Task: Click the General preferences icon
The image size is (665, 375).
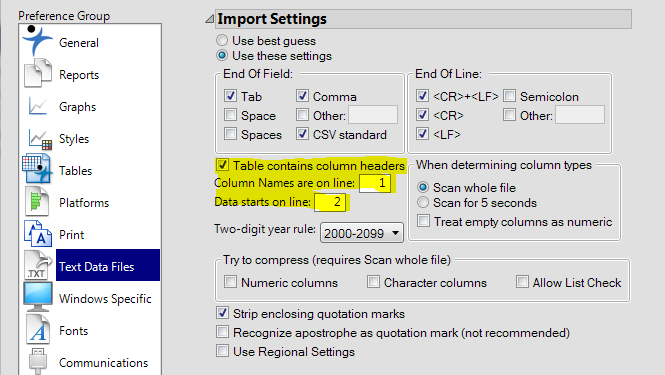Action: coord(38,41)
